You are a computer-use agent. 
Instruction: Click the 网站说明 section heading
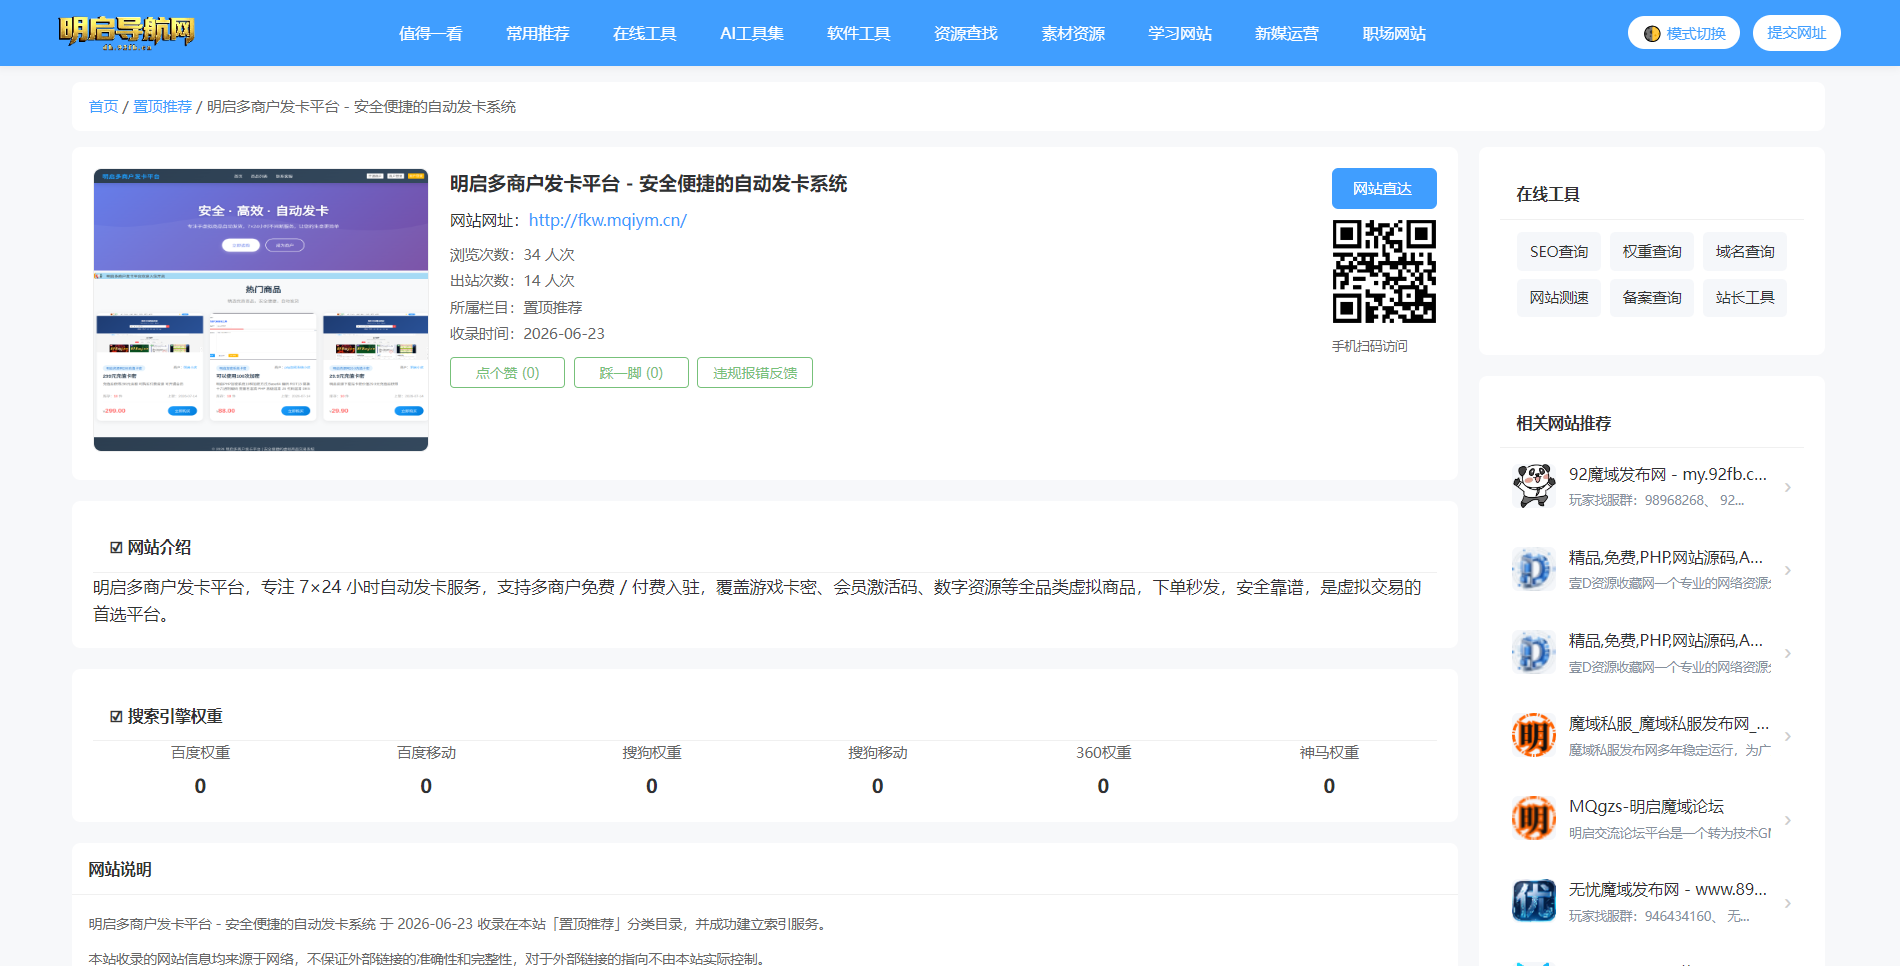coord(120,869)
